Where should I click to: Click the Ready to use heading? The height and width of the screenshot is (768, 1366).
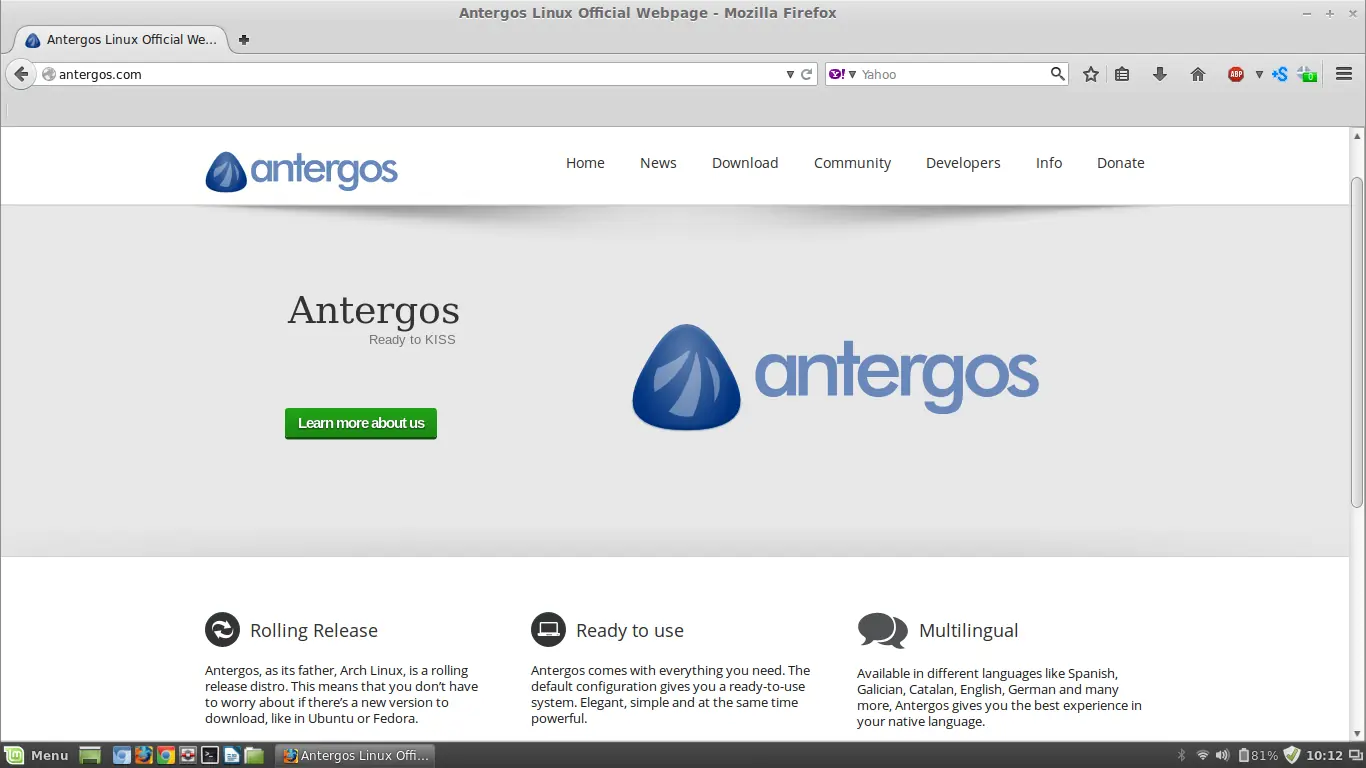click(x=630, y=631)
